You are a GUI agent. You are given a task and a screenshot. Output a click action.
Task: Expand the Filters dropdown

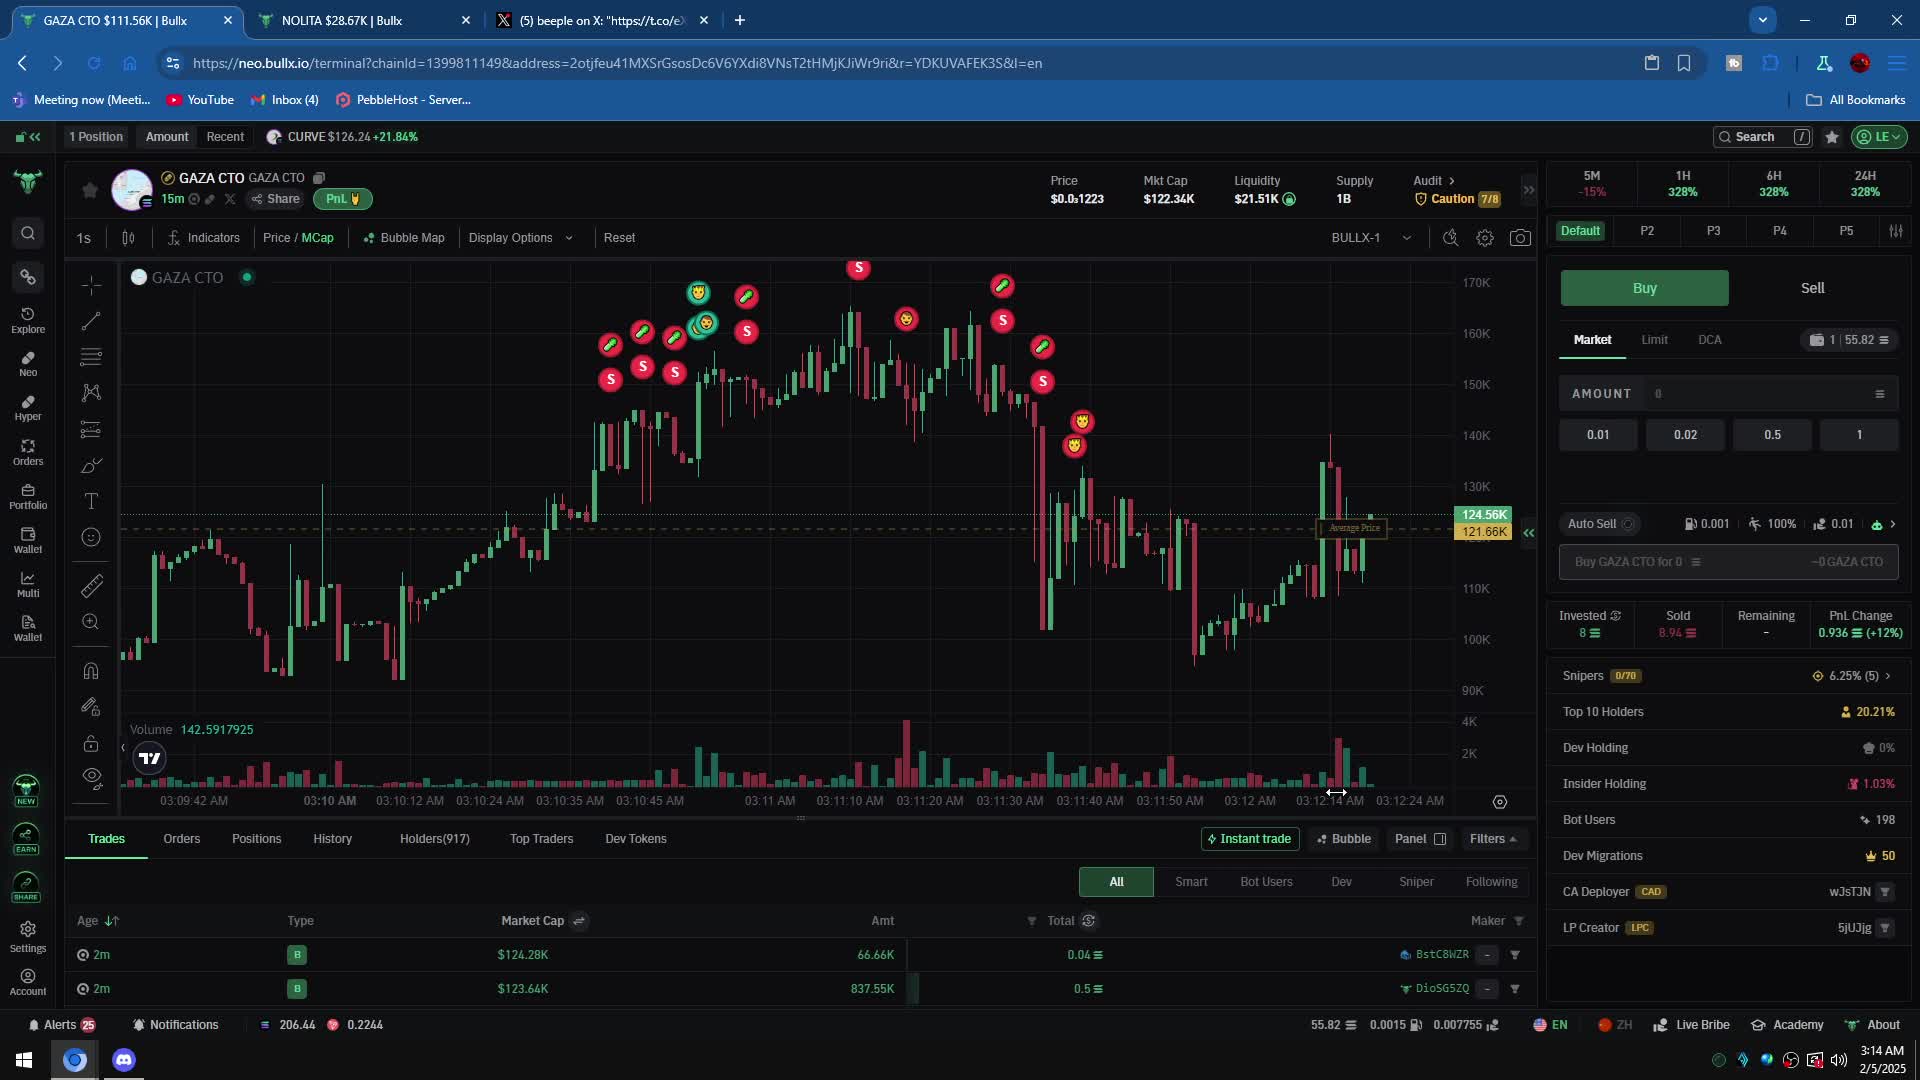tap(1493, 839)
